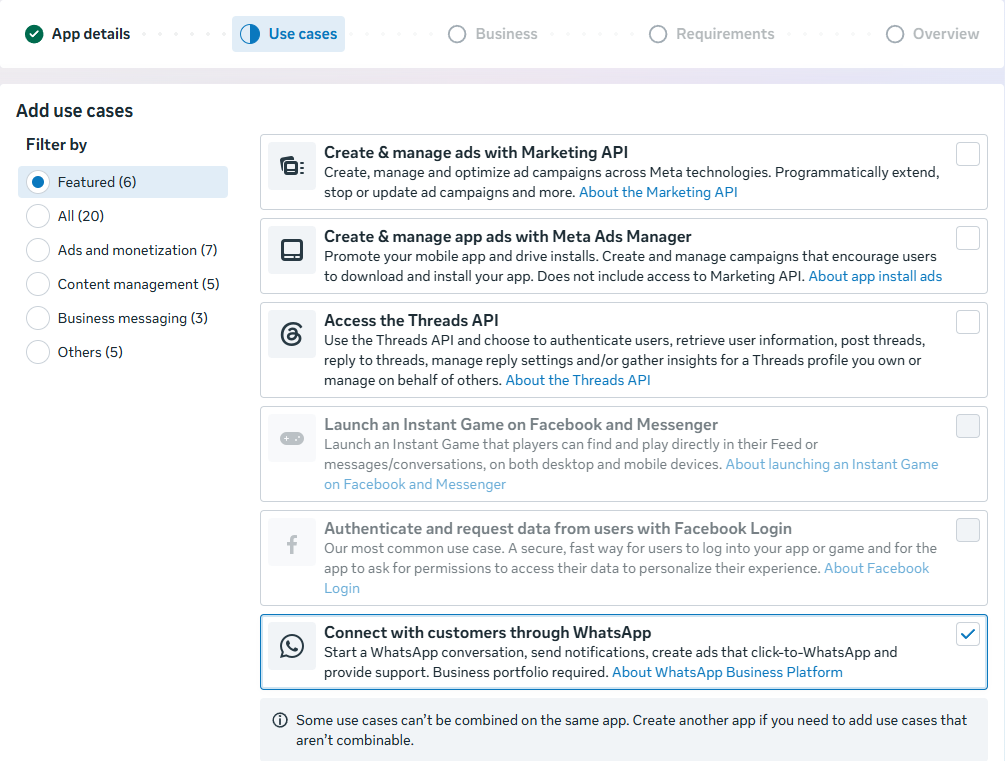Jump to the Requirements step
Viewport: 1005px width, 761px height.
[711, 34]
